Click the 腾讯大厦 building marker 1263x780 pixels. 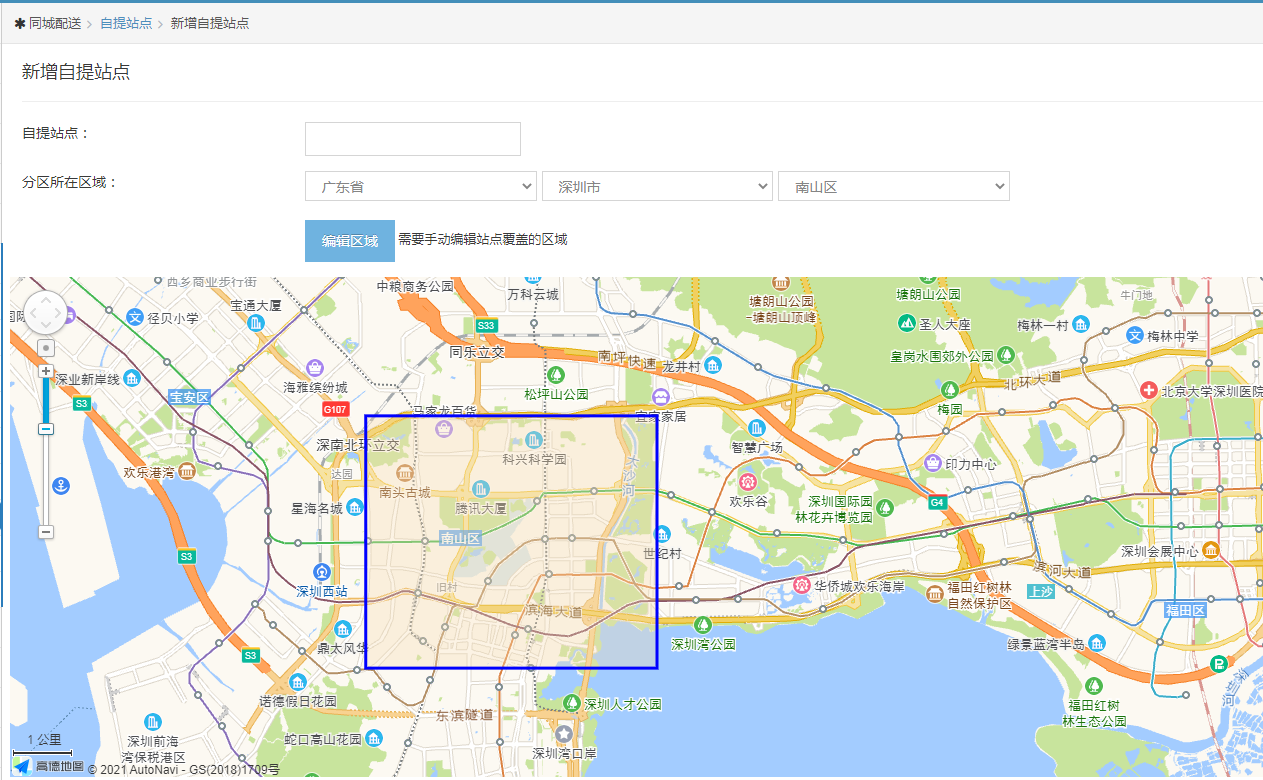point(481,489)
